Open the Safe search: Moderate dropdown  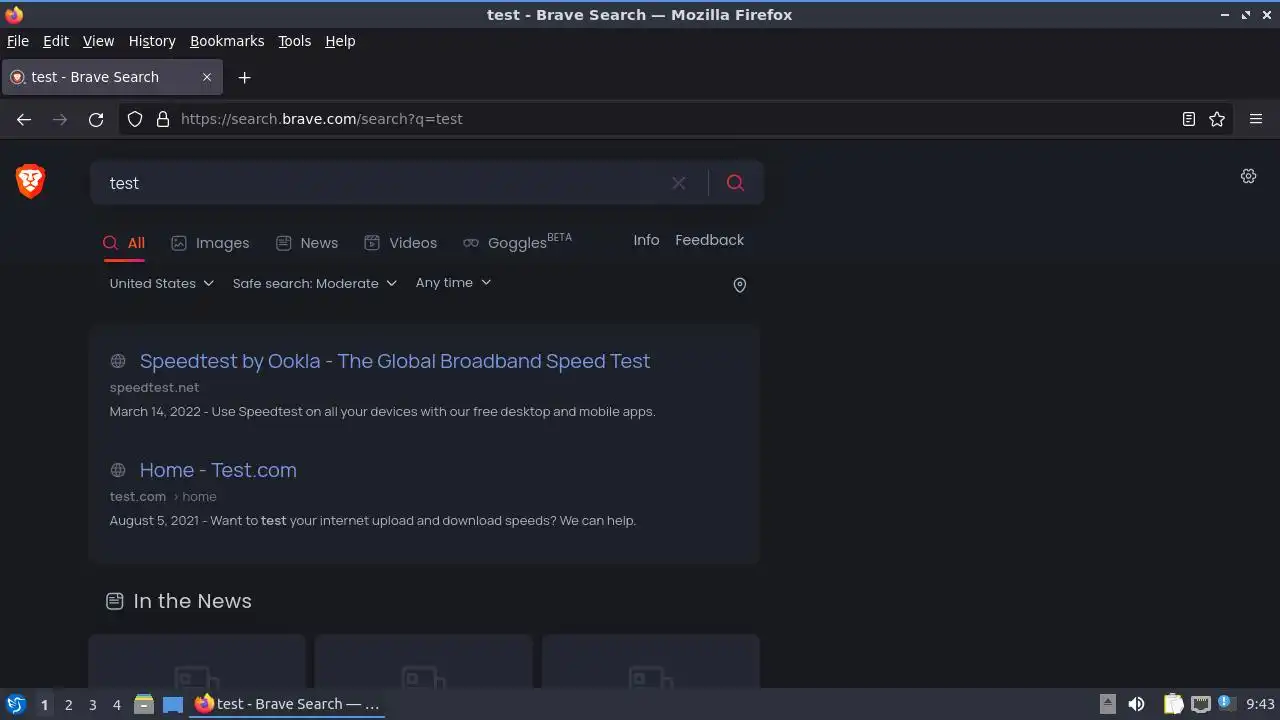[315, 283]
